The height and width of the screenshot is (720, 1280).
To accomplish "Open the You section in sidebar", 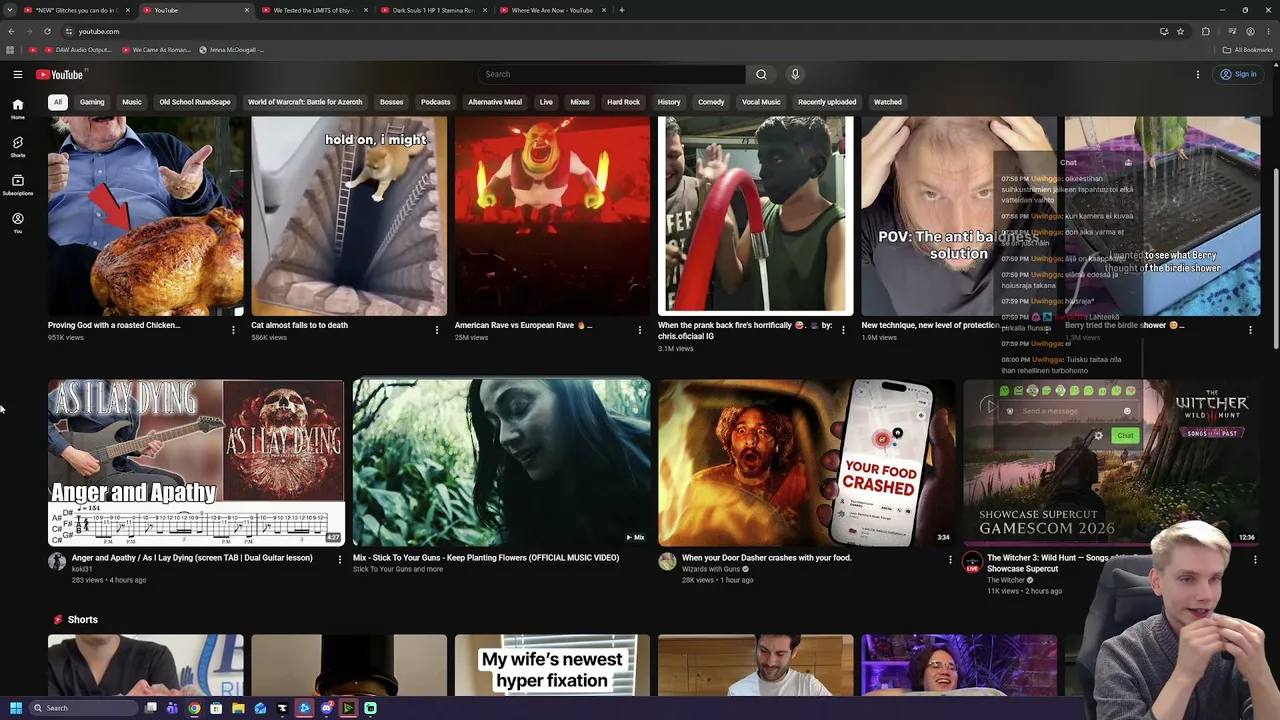I will 18,223.
